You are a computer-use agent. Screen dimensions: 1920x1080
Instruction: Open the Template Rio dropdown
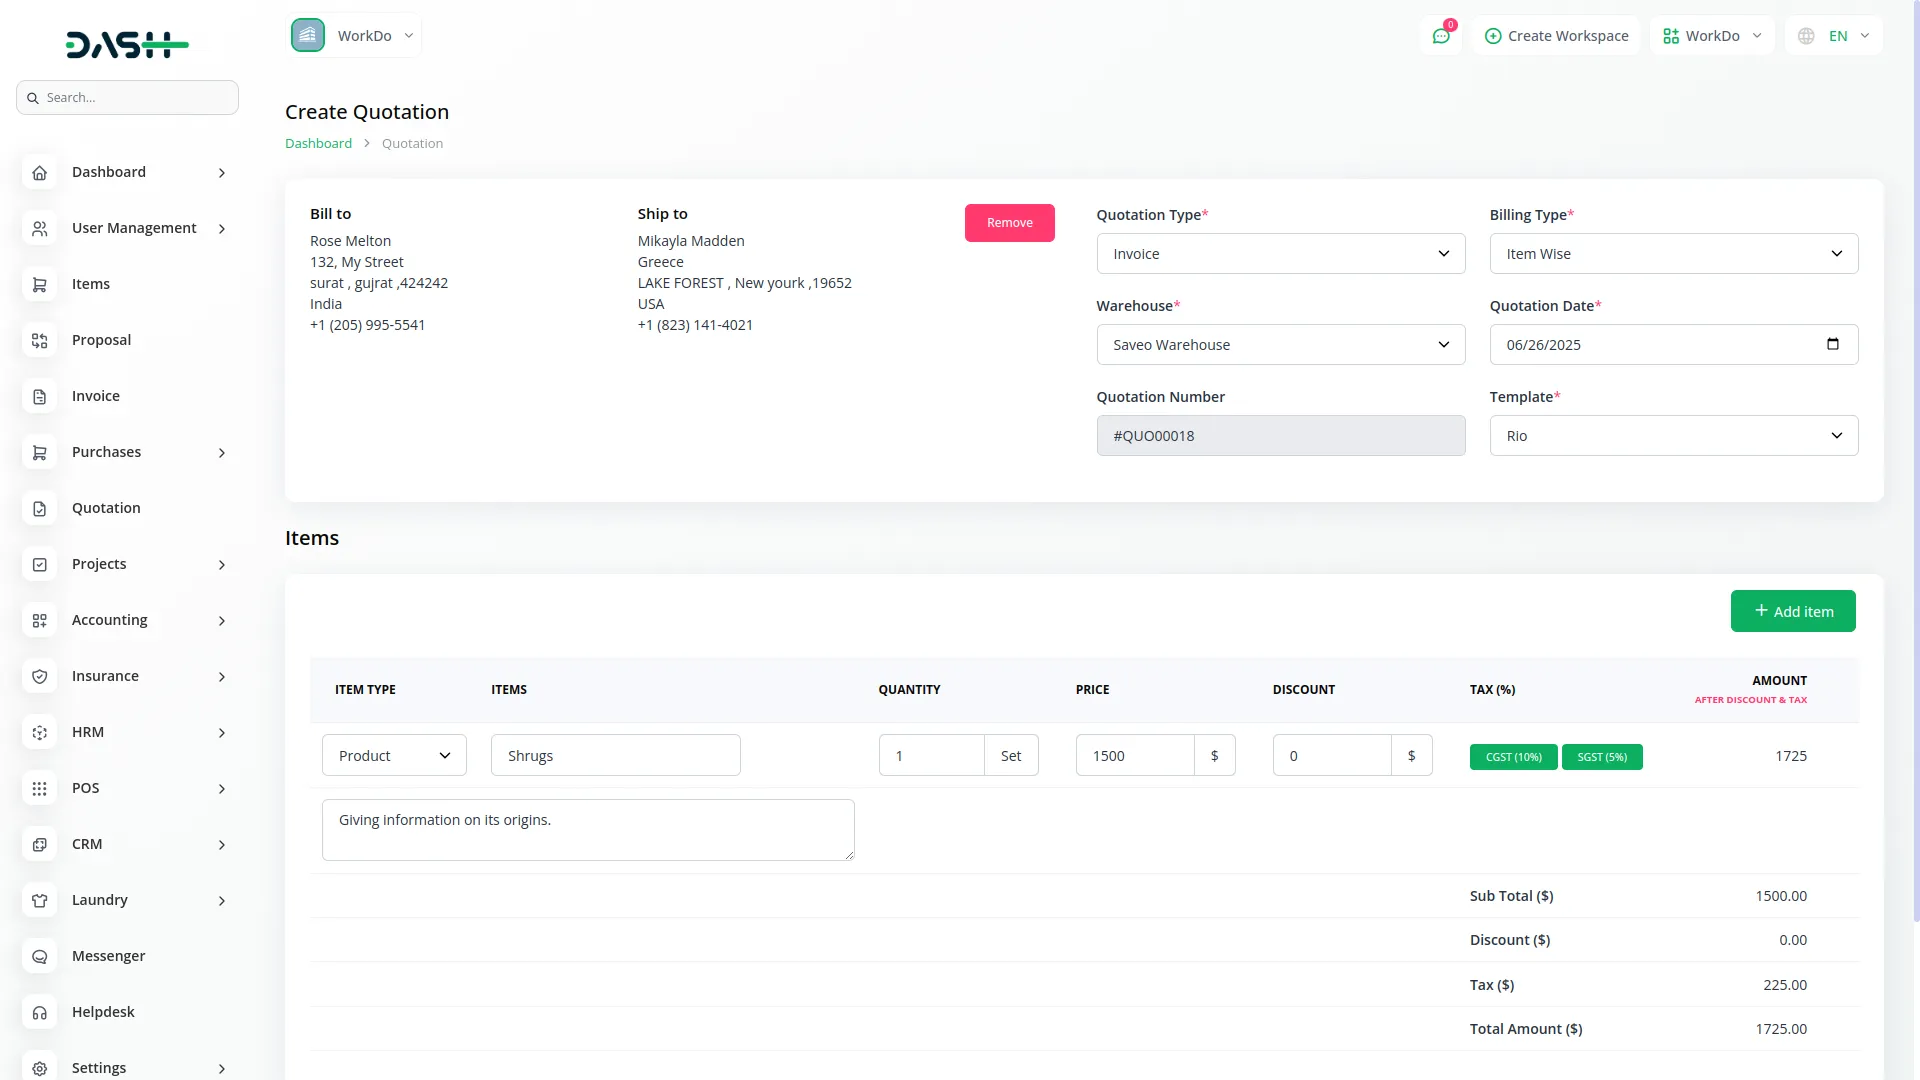(1673, 436)
